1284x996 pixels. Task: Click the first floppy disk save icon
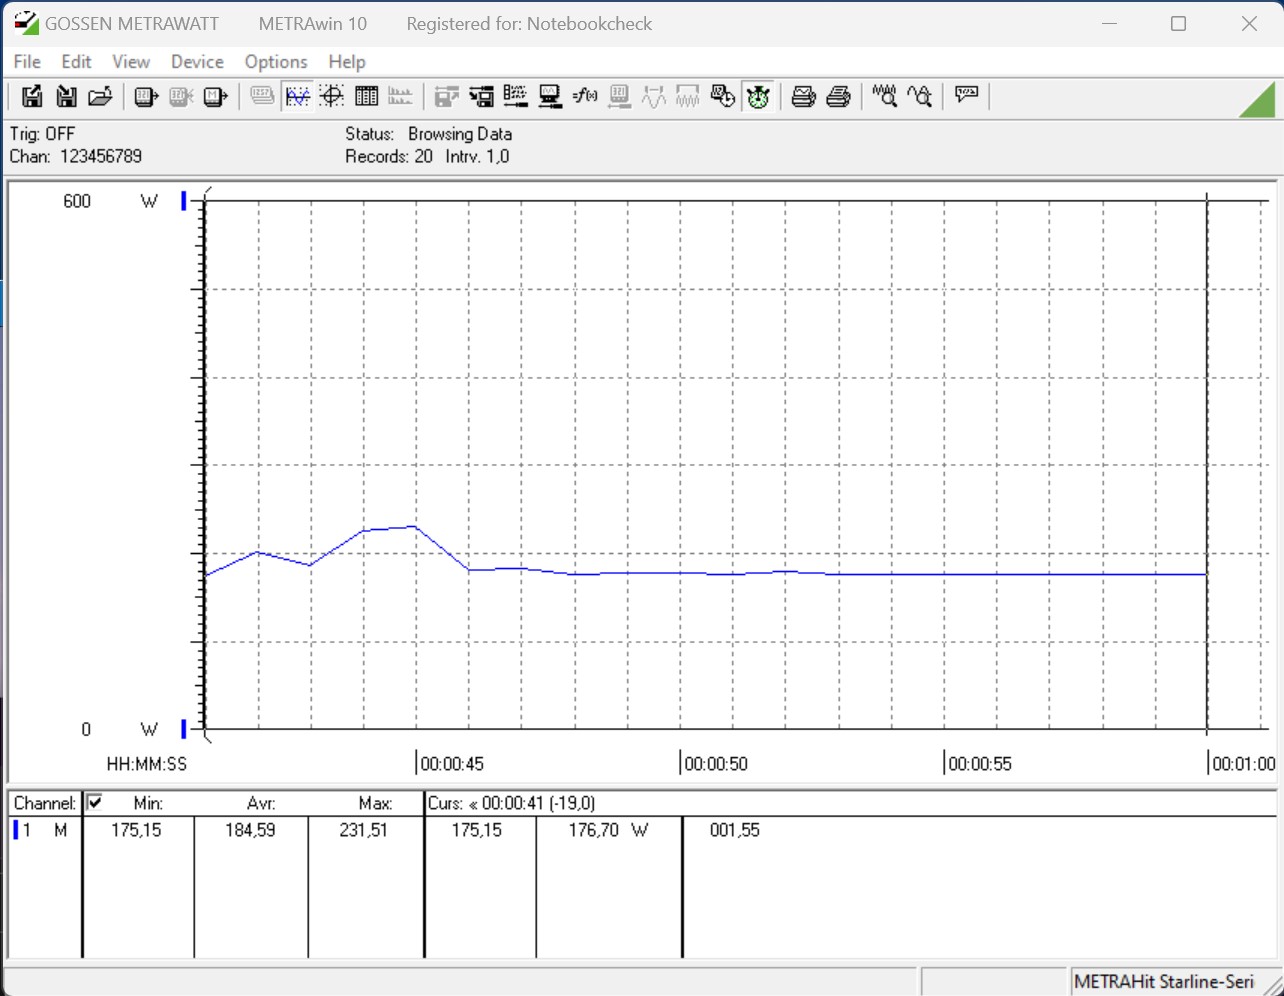[x=32, y=97]
